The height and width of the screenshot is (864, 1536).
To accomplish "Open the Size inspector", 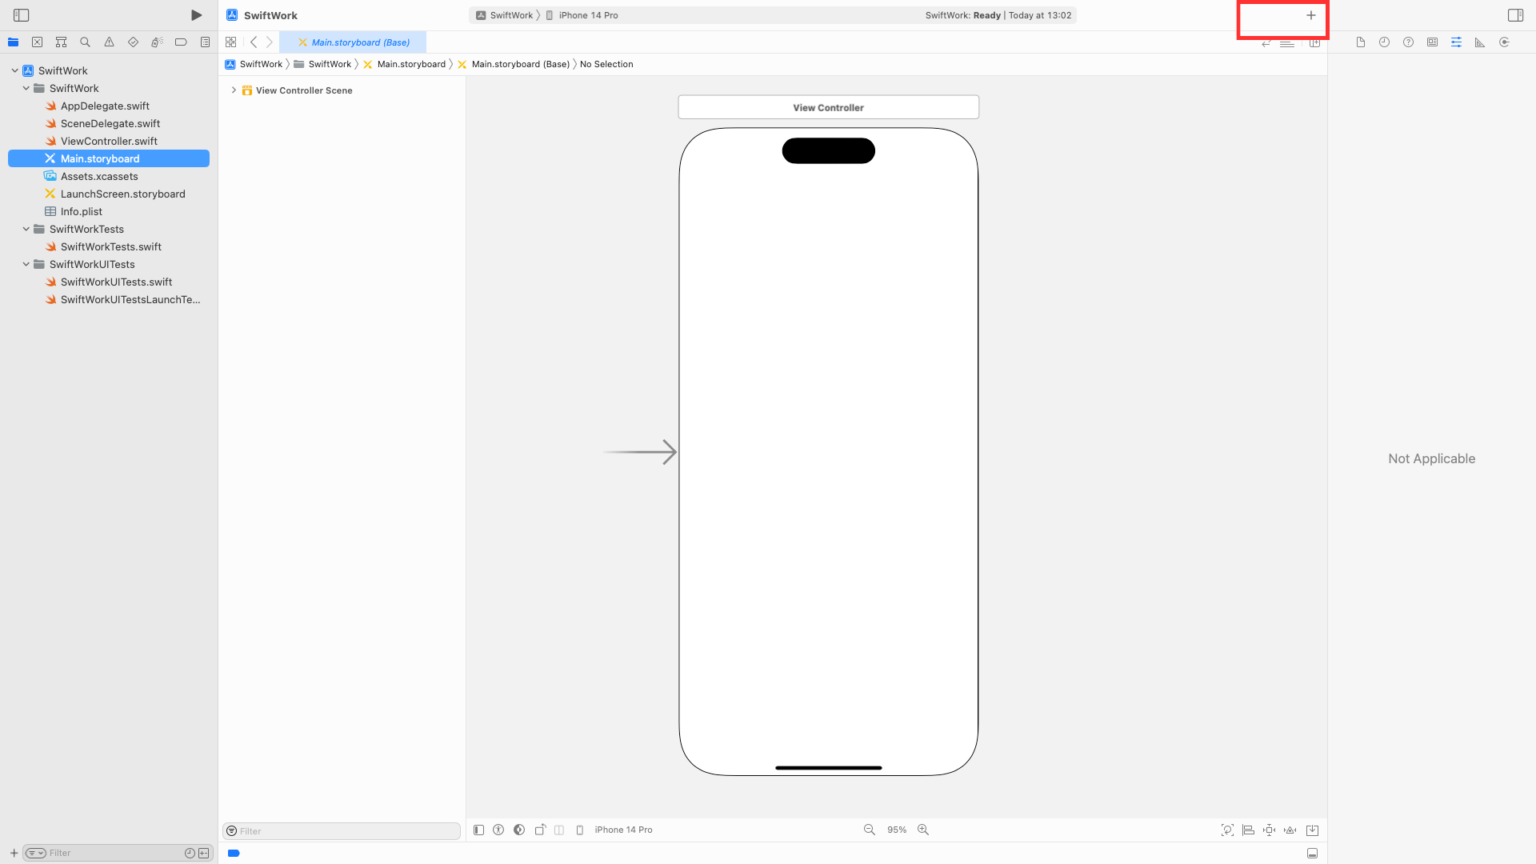I will tap(1480, 42).
